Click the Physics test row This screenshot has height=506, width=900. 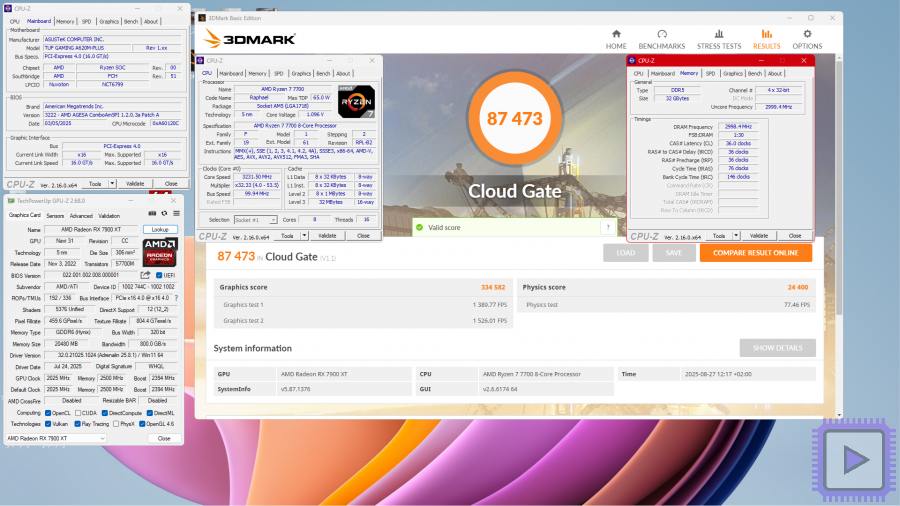667,305
